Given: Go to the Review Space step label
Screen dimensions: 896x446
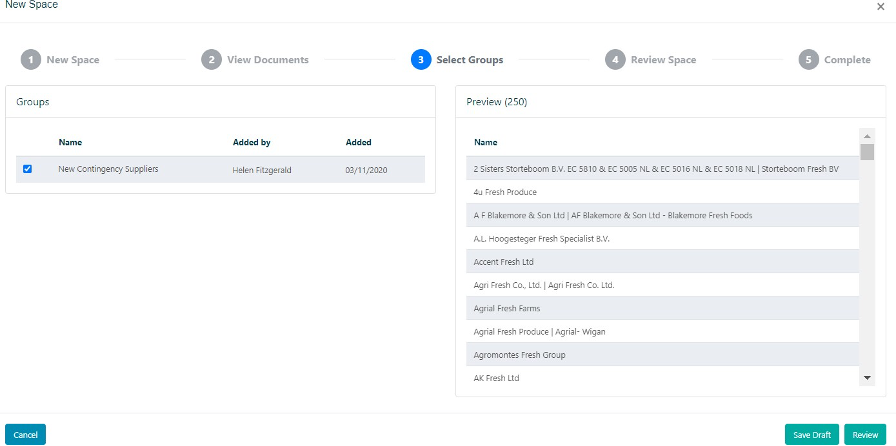Looking at the screenshot, I should click(663, 60).
